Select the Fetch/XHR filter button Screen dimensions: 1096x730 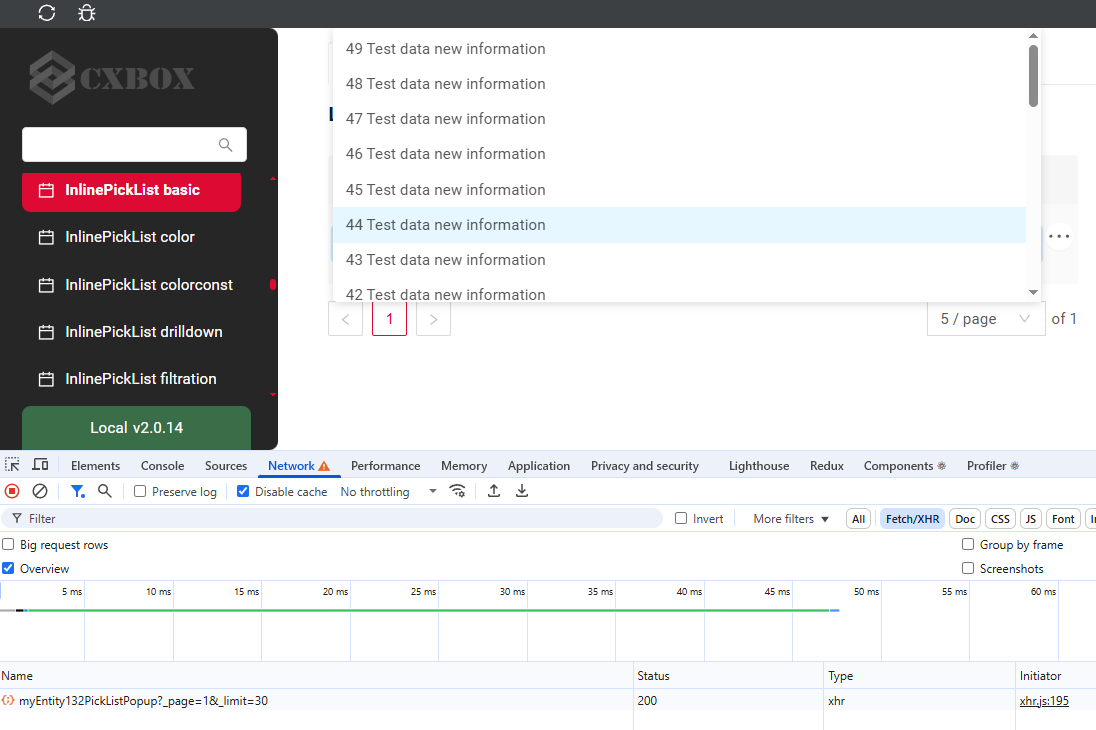tap(912, 519)
